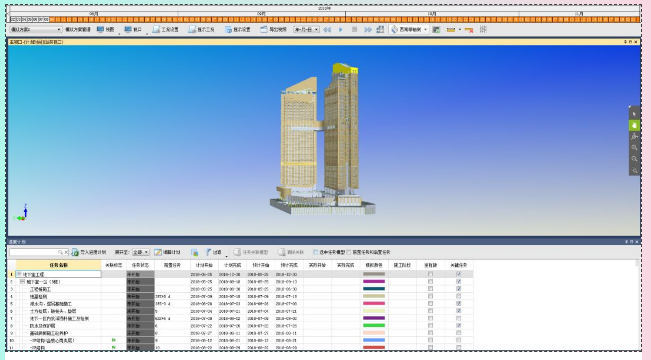Open the simulation scheme dropdown at top left
The width and height of the screenshot is (651, 360).
point(36,29)
